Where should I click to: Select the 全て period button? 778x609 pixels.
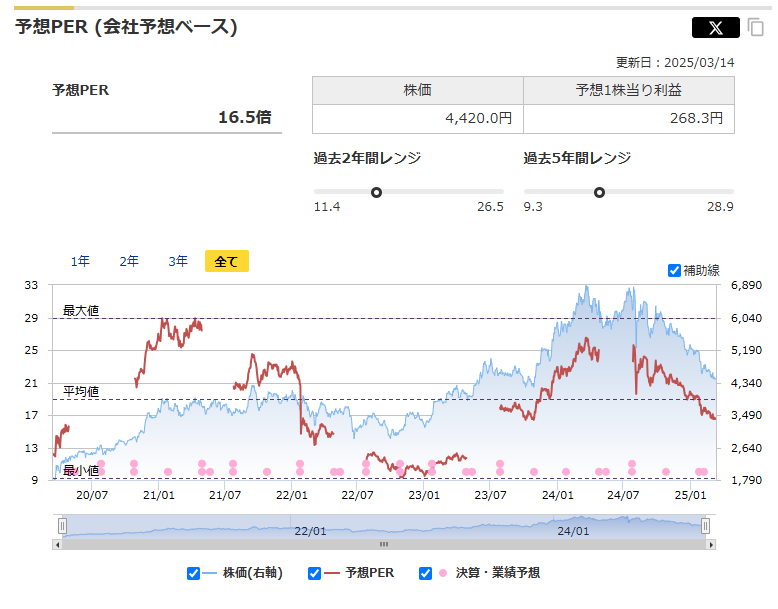point(227,261)
